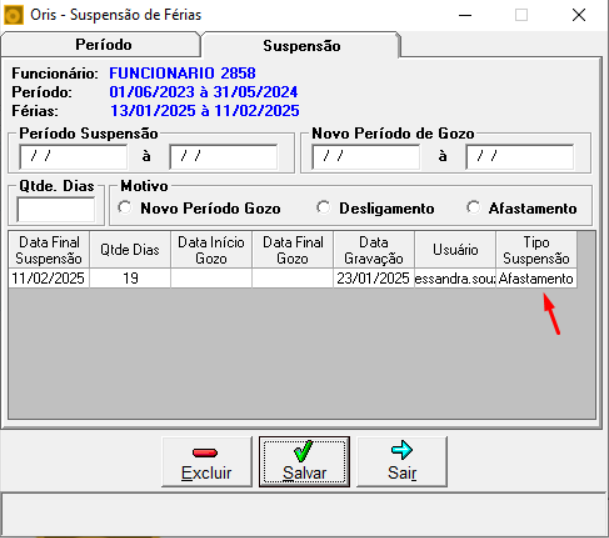Image resolution: width=609 pixels, height=538 pixels.
Task: Minimize the Oris window
Action: (465, 15)
